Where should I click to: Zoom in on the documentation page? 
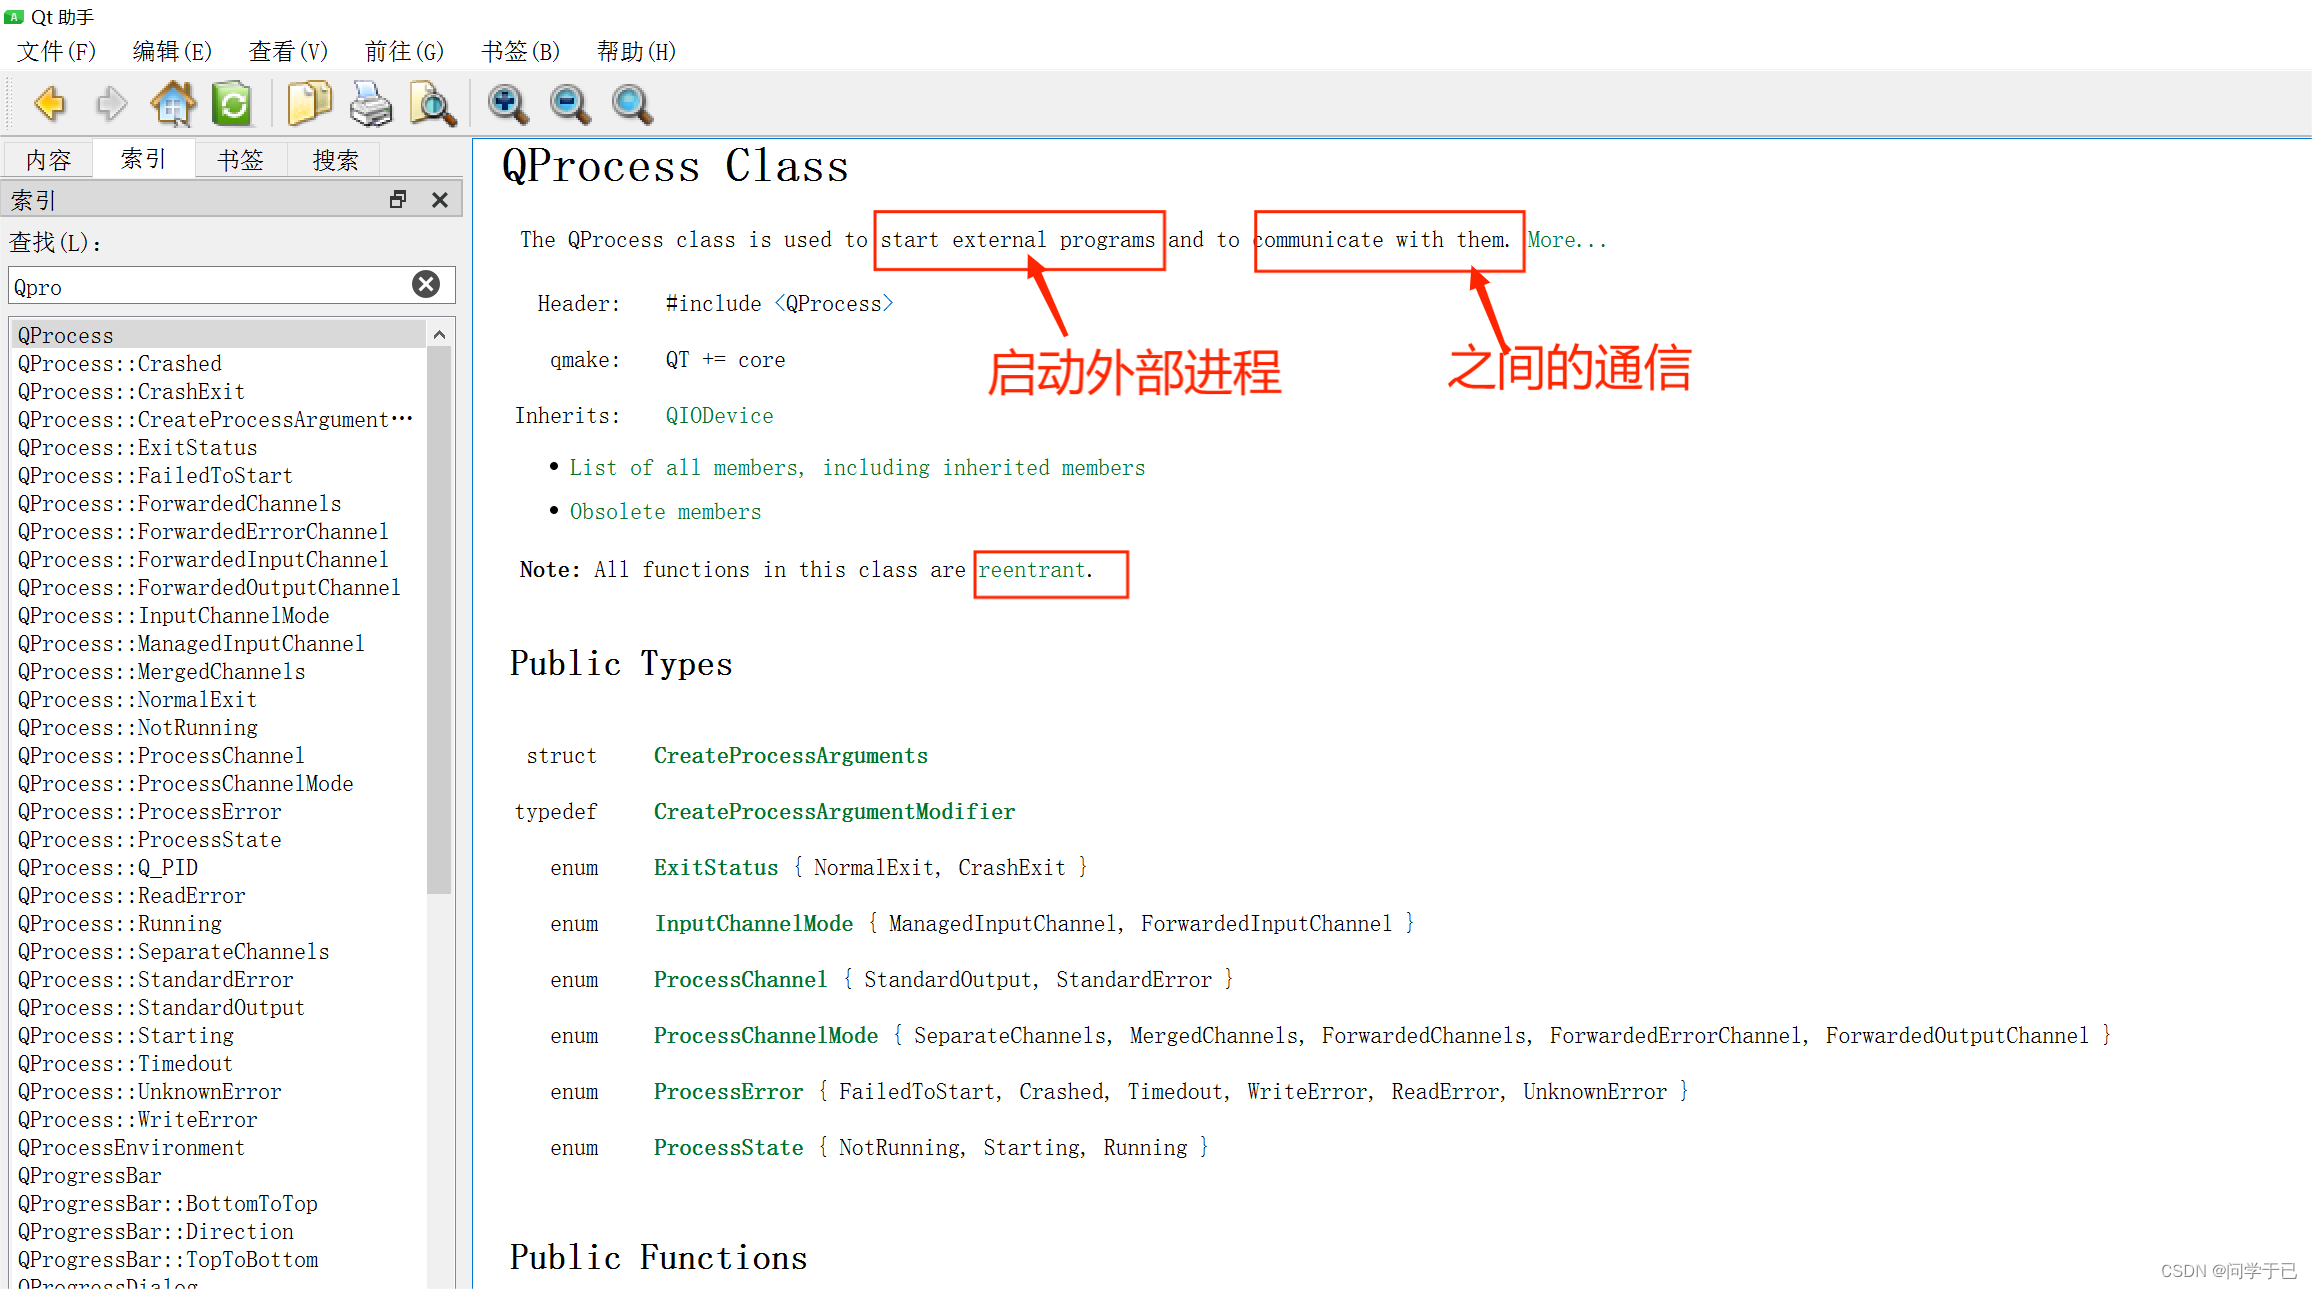click(x=508, y=103)
